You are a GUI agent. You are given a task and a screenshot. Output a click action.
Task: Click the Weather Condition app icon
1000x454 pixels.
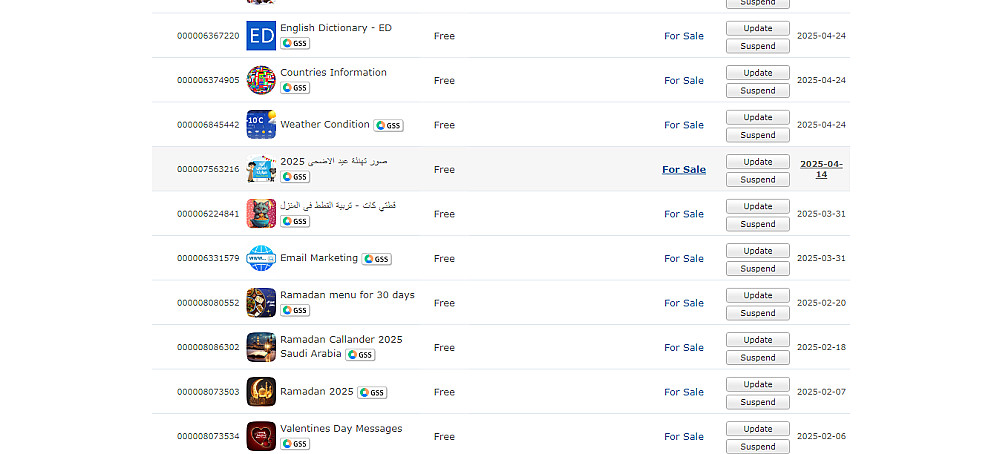(x=261, y=125)
